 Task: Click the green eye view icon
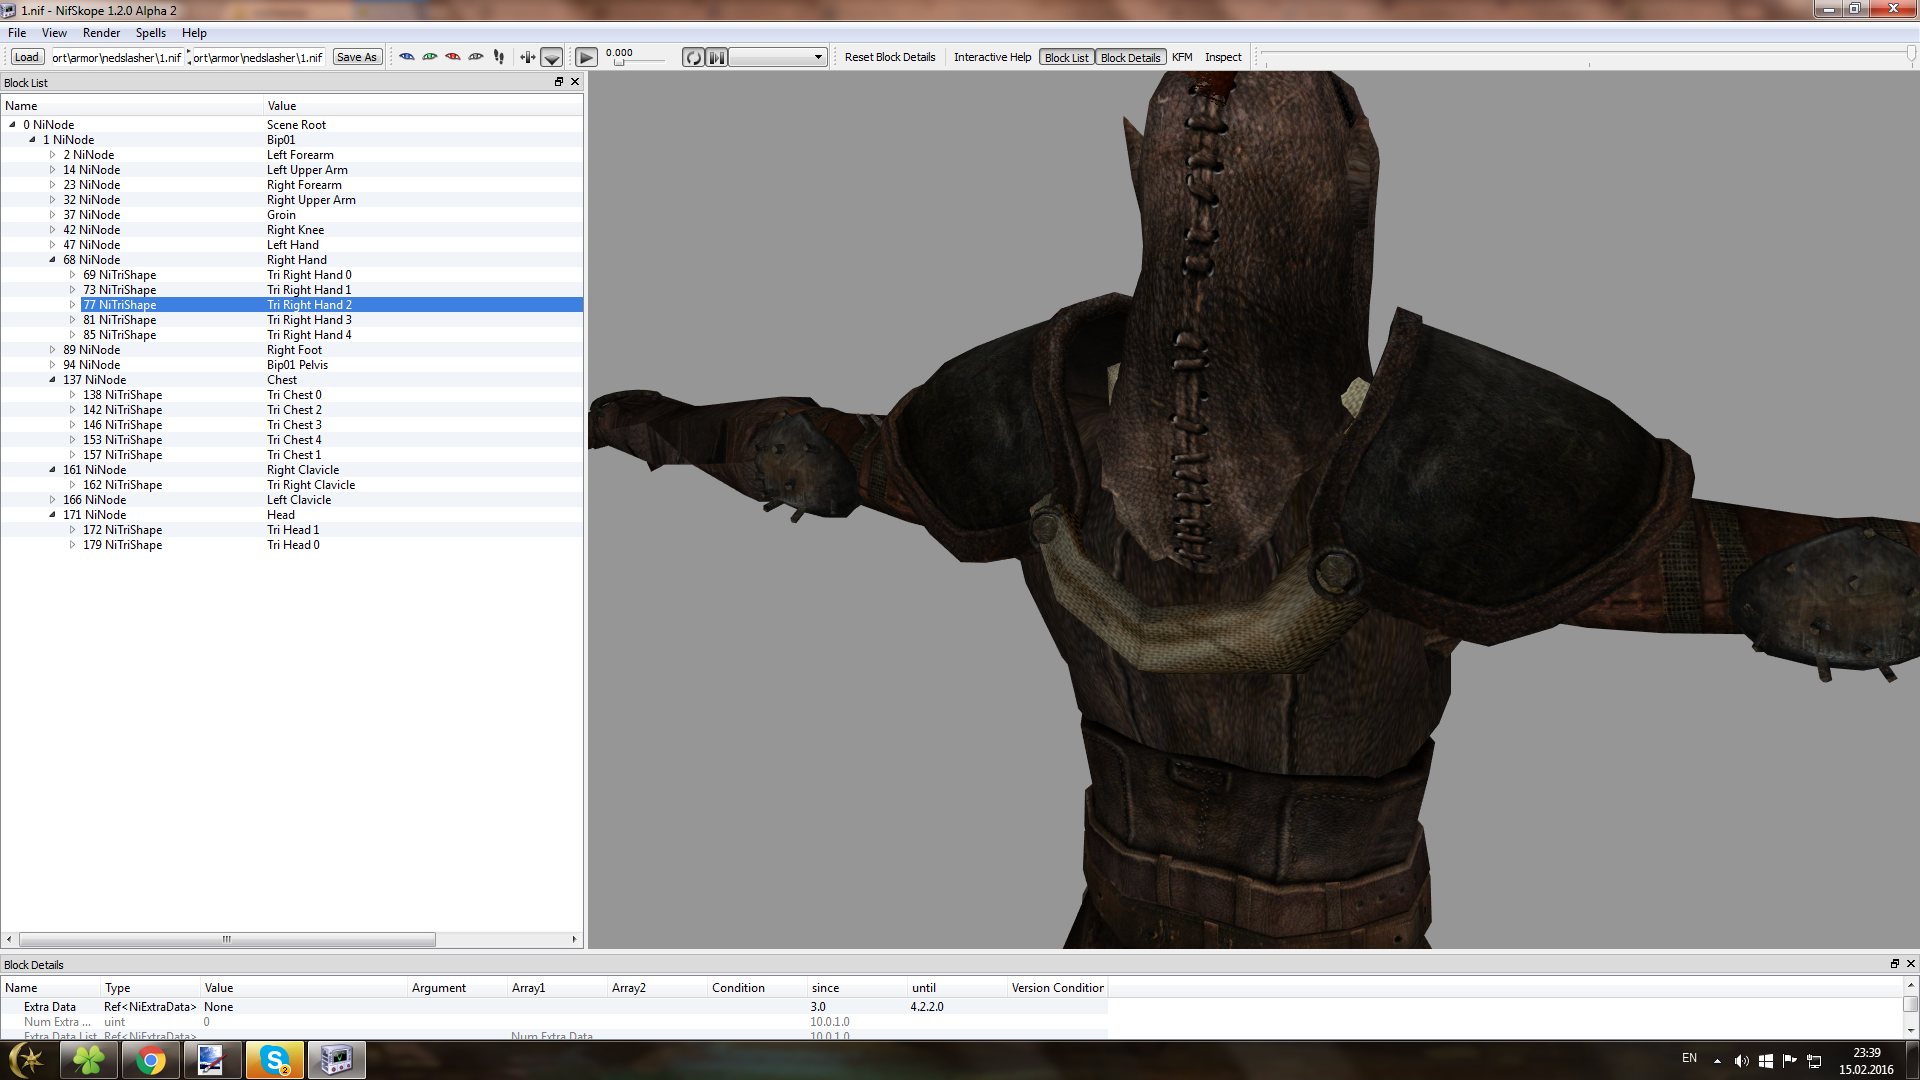pyautogui.click(x=430, y=57)
